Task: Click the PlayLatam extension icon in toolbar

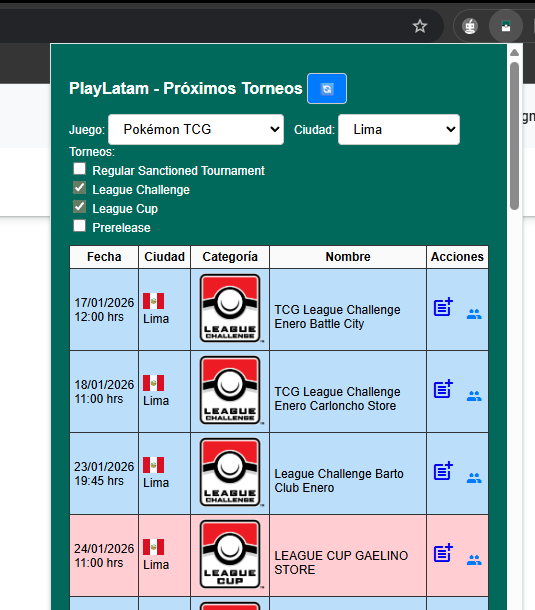Action: coord(506,26)
